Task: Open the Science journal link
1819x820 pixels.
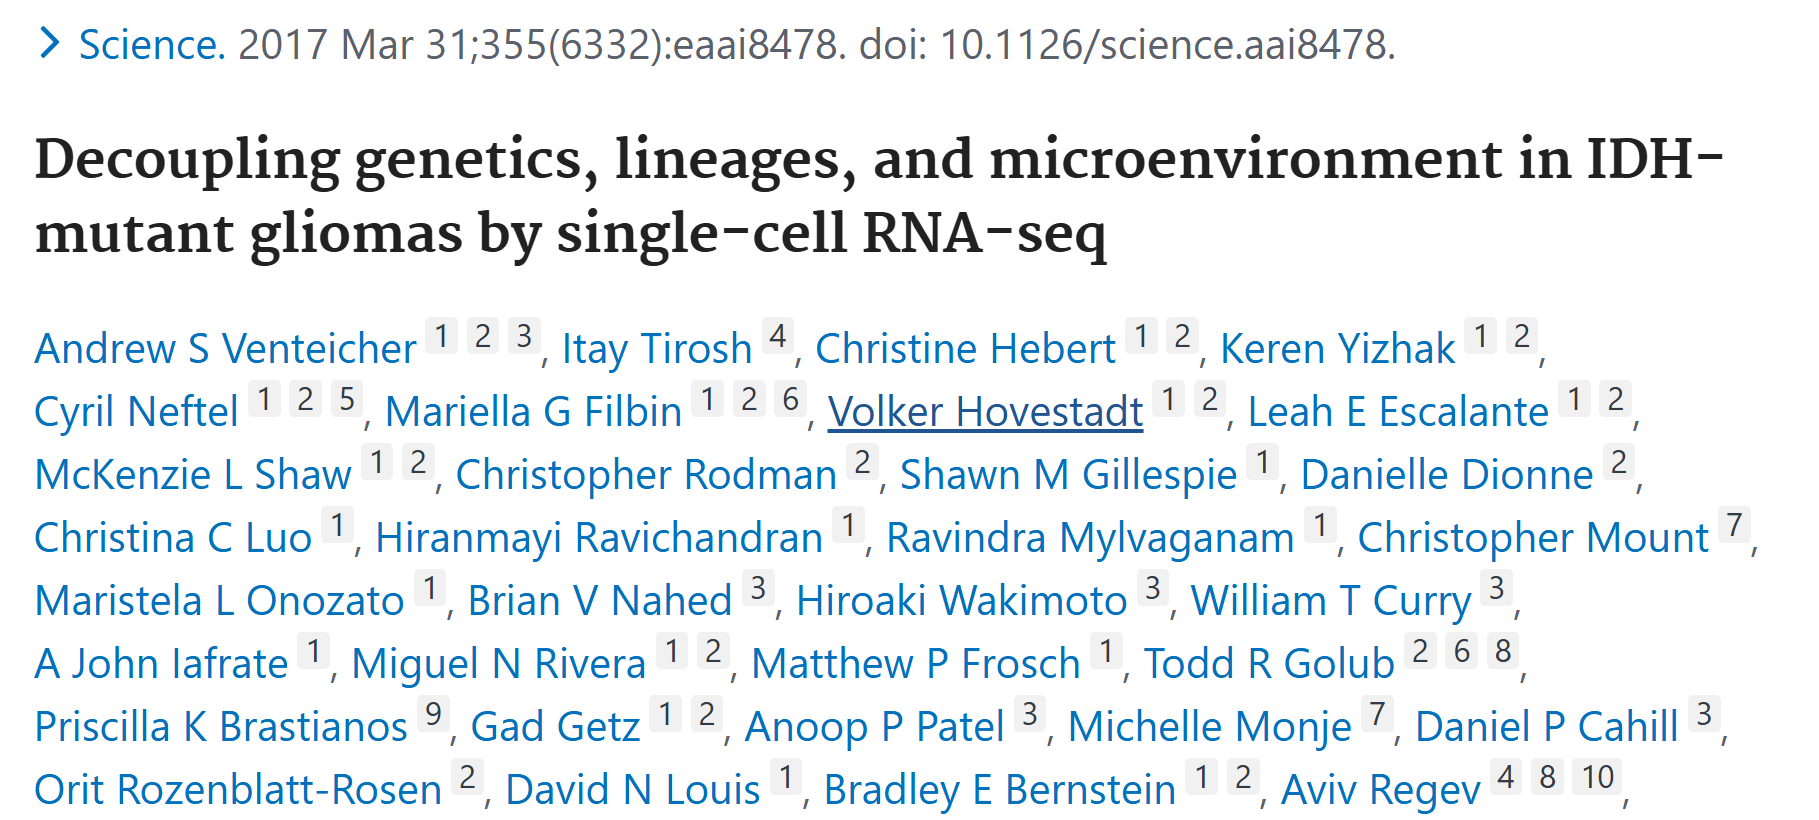Action: [152, 45]
